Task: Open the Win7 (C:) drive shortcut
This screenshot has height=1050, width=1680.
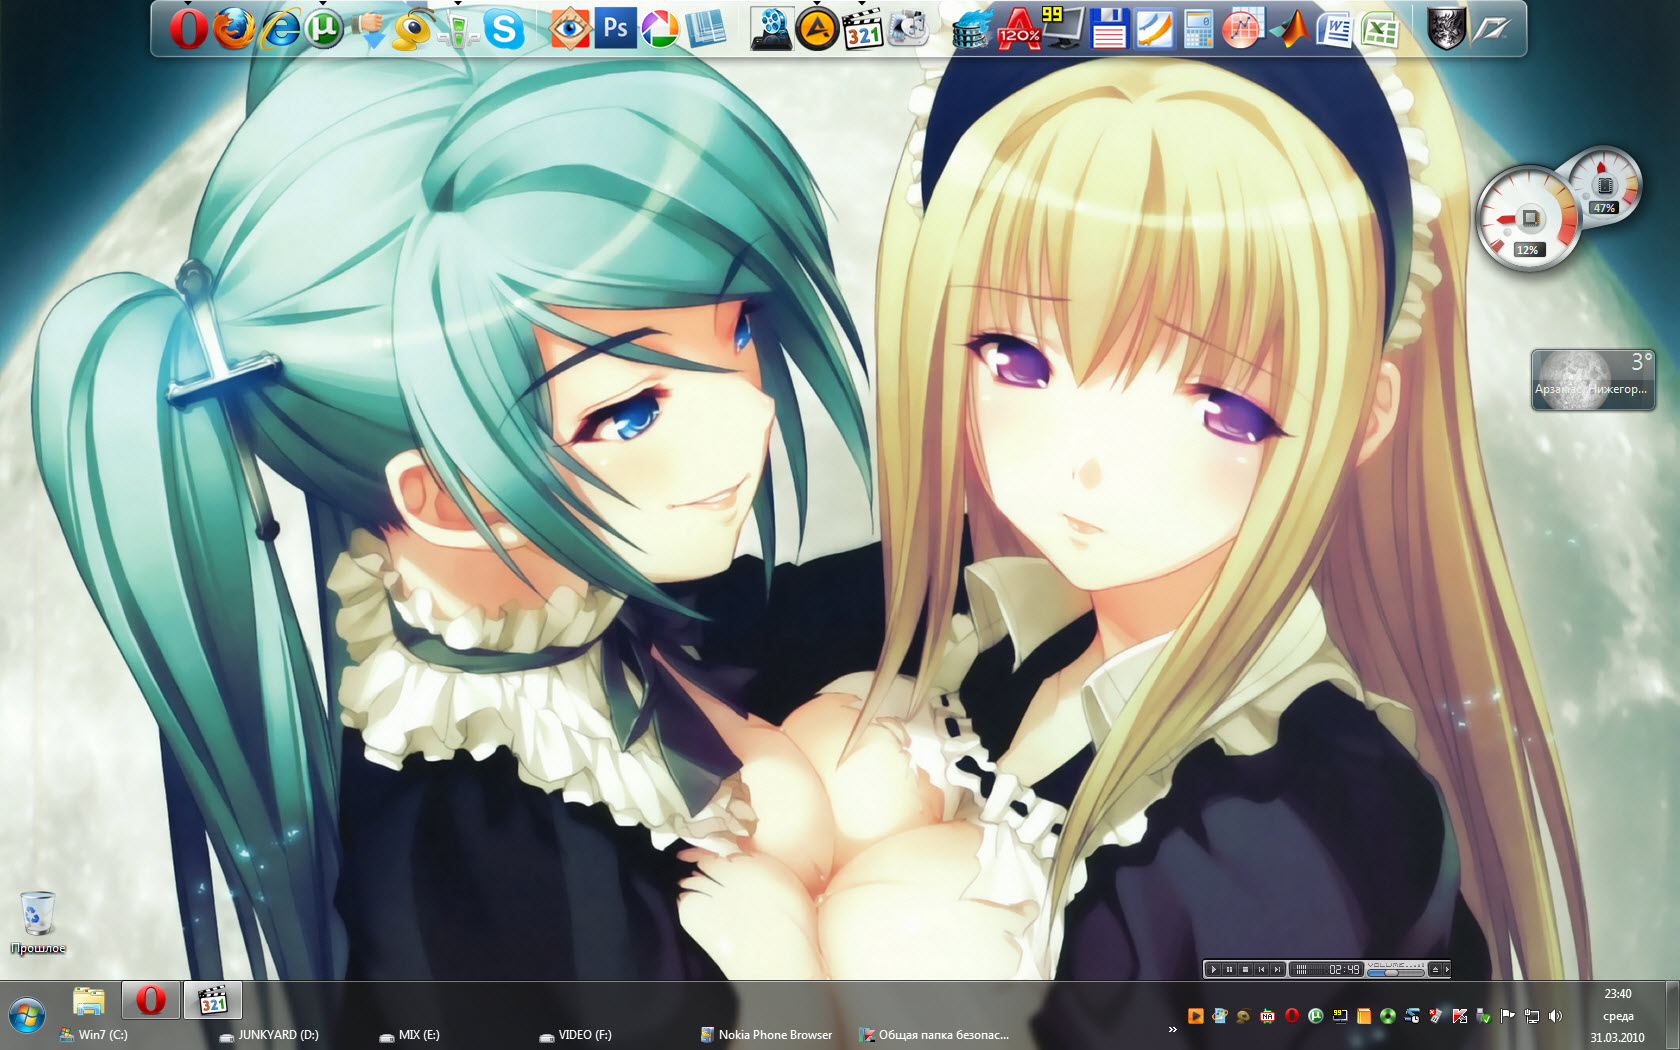Action: coord(93,1035)
